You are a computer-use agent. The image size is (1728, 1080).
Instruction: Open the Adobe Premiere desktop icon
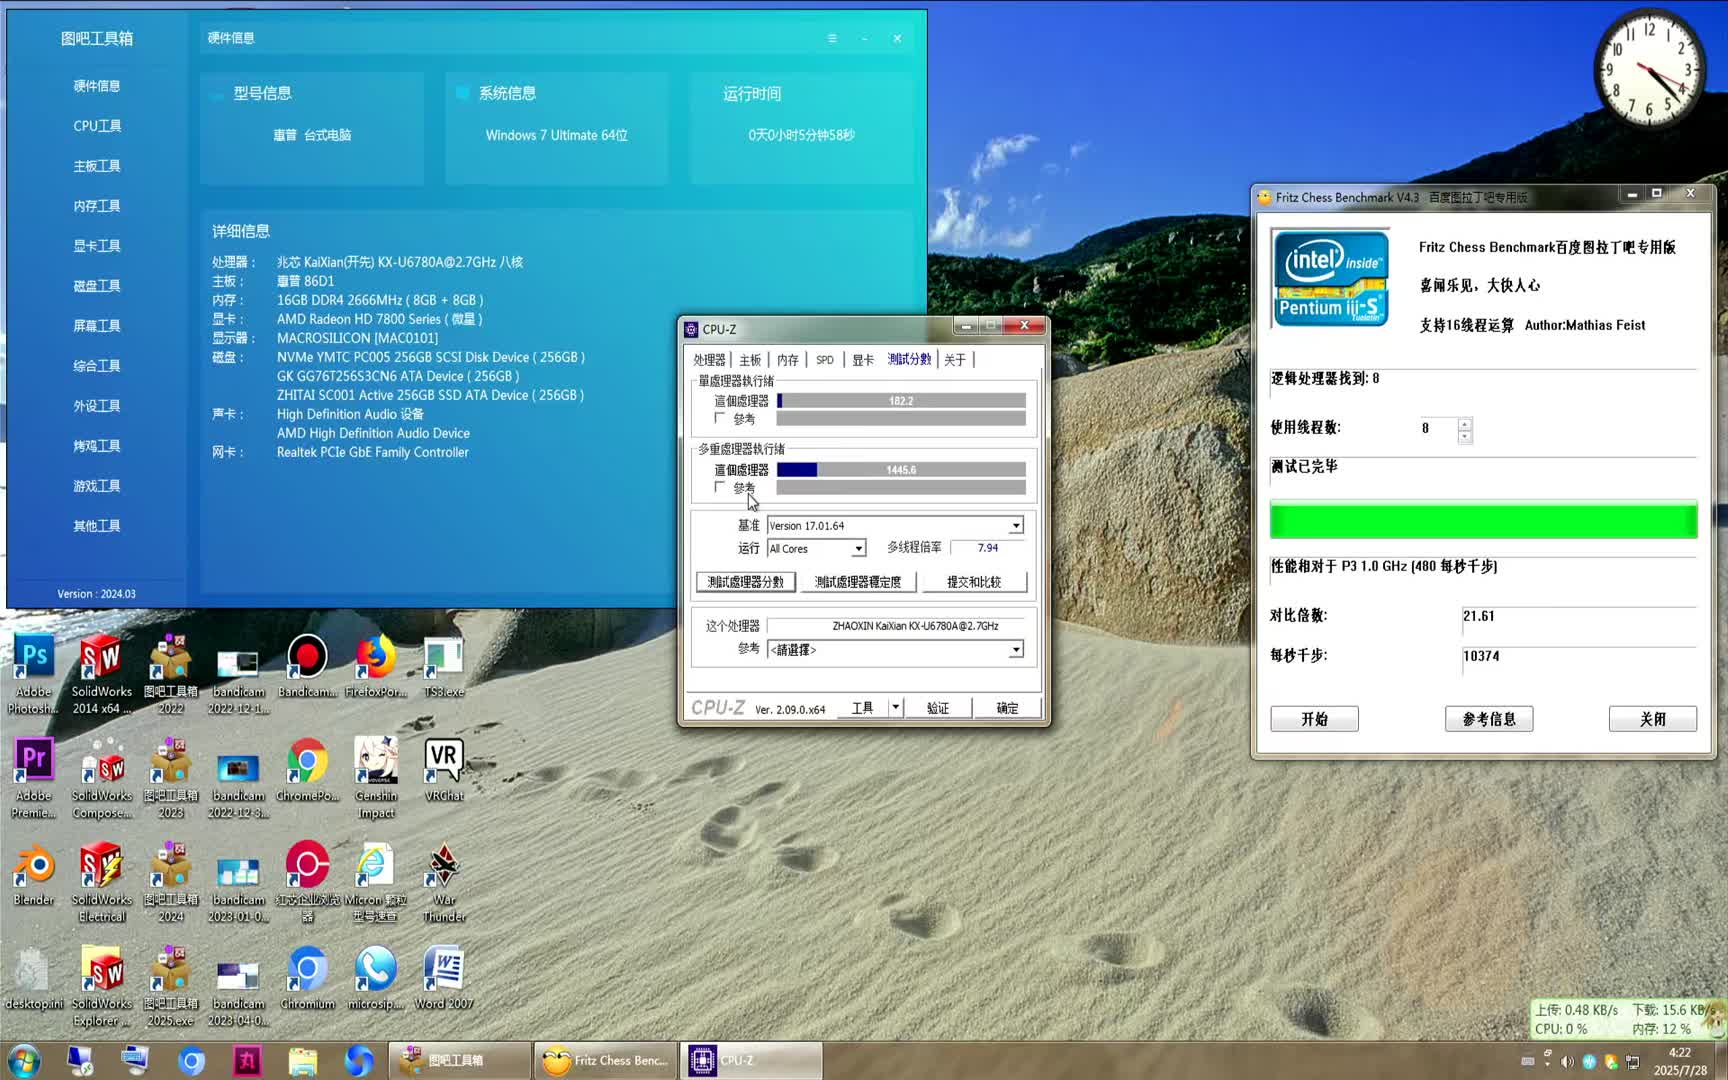(x=34, y=764)
